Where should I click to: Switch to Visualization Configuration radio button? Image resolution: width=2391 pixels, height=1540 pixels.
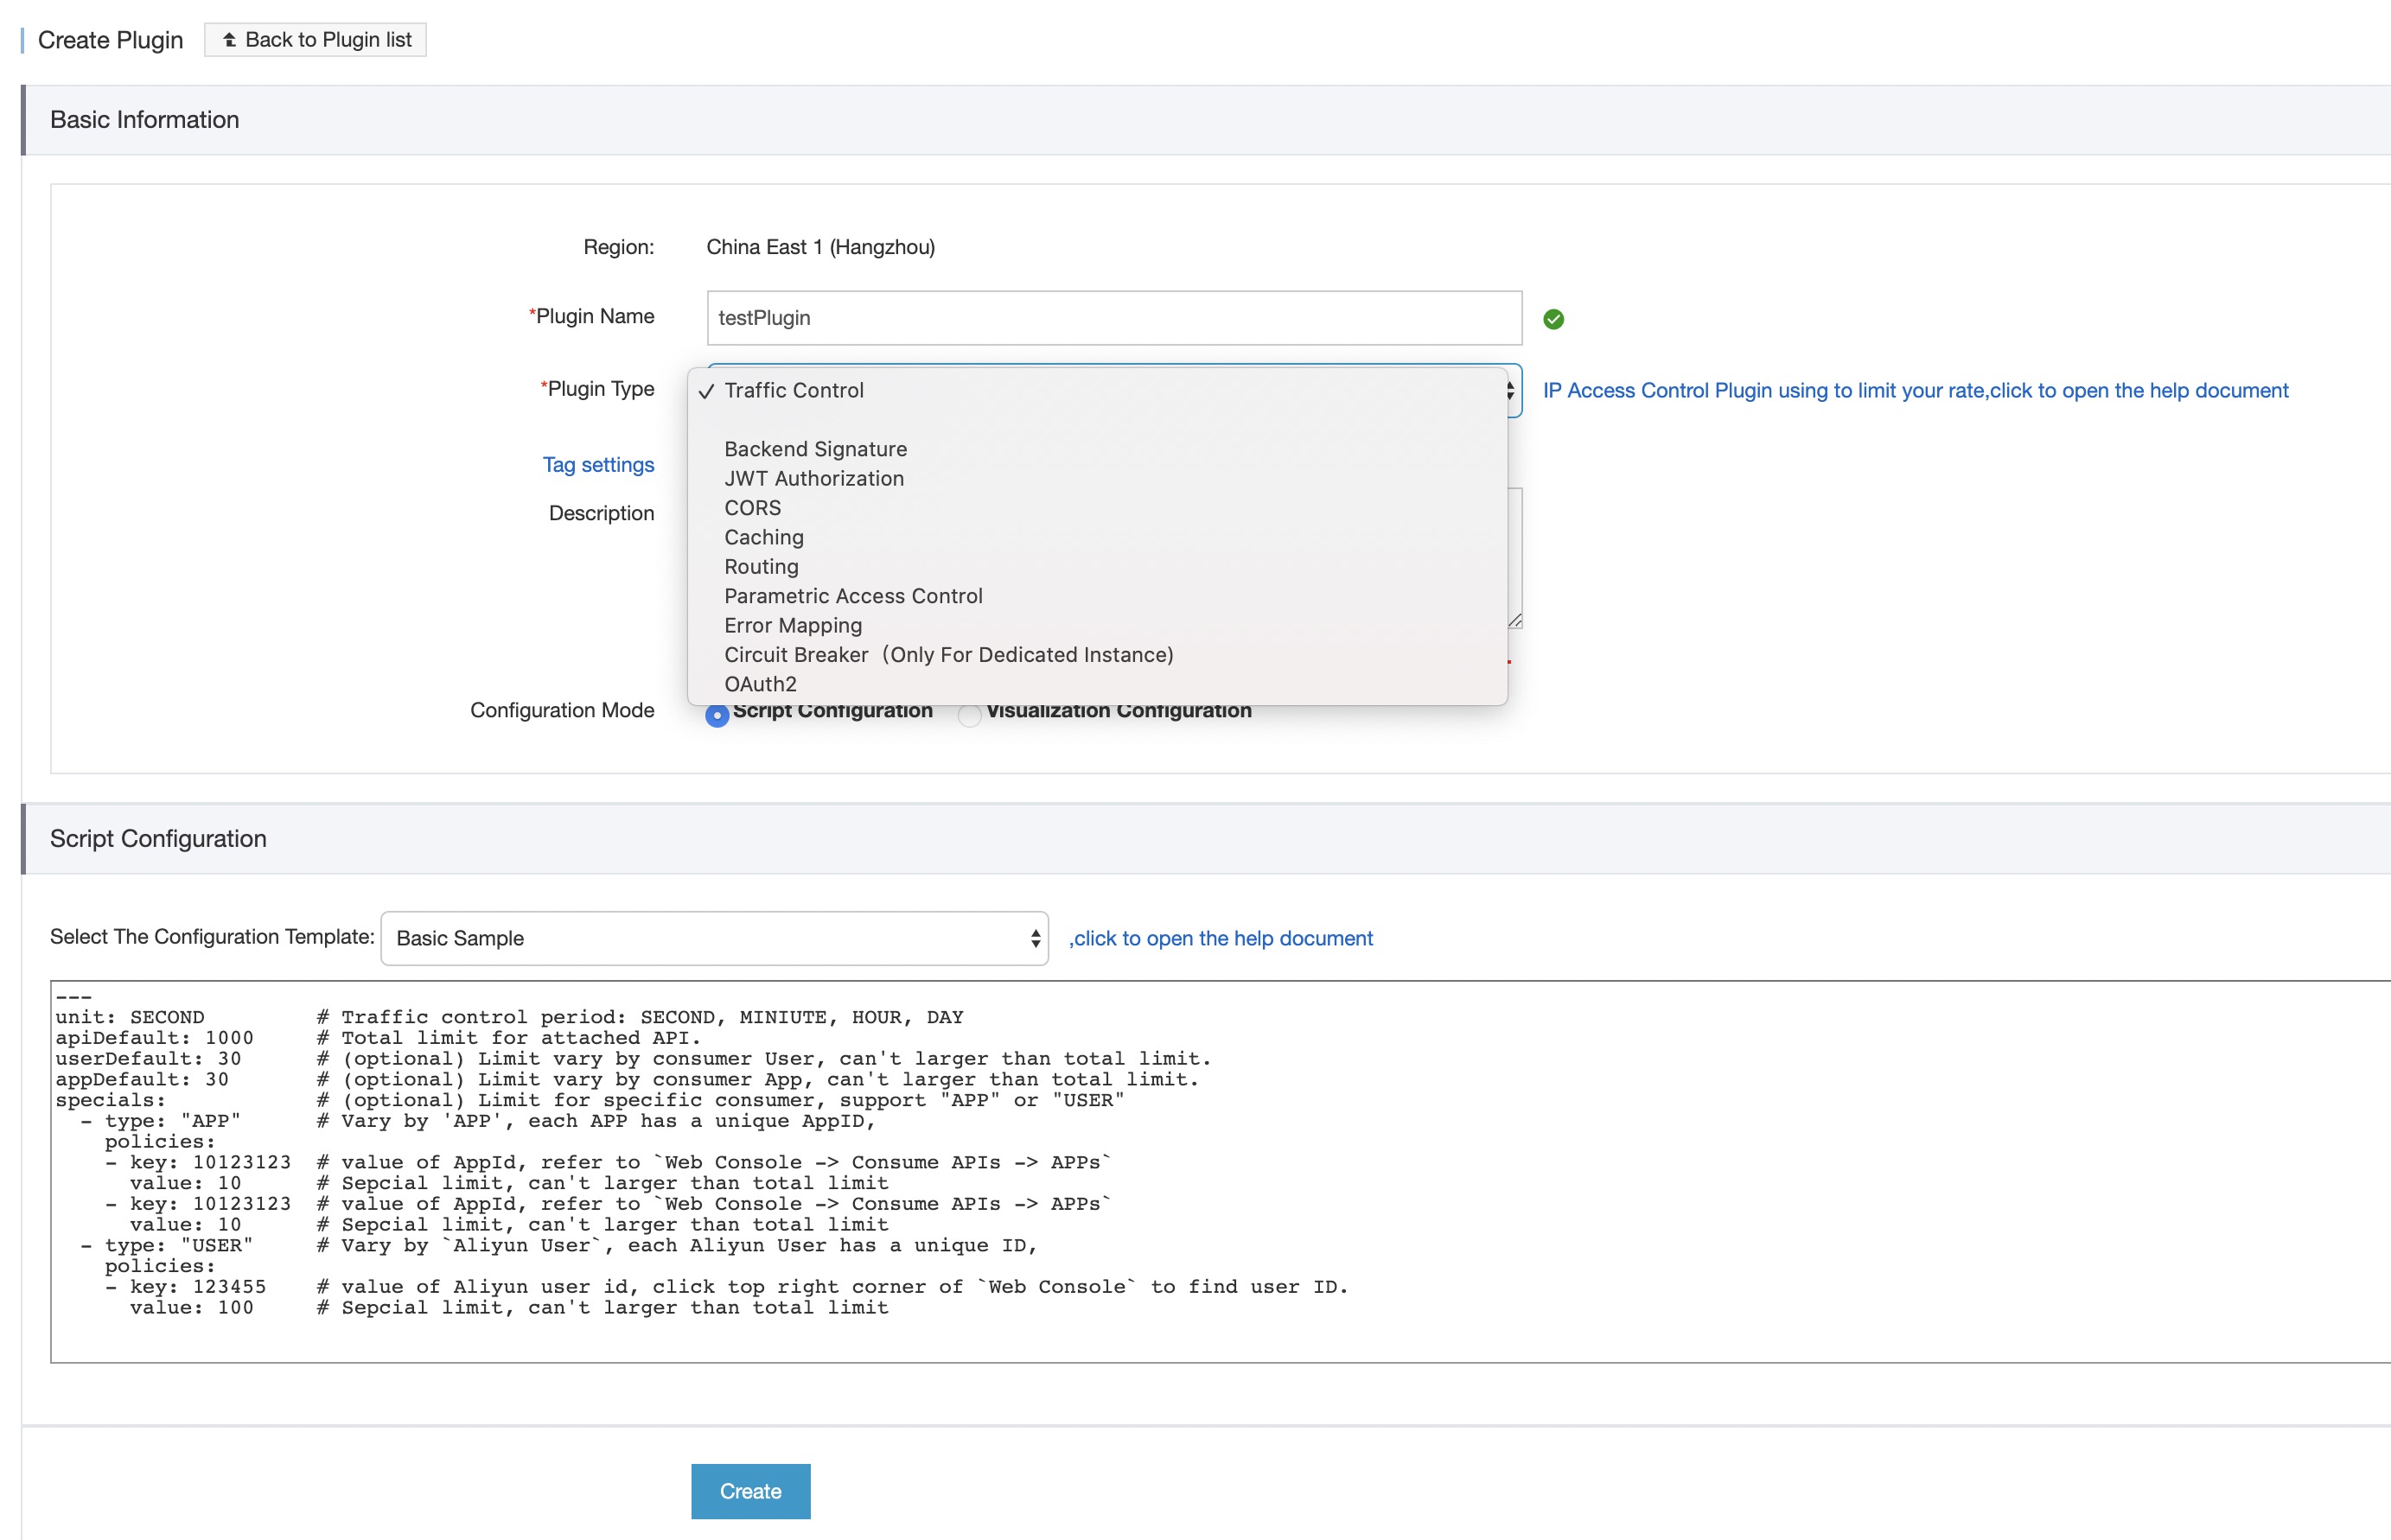pyautogui.click(x=969, y=715)
